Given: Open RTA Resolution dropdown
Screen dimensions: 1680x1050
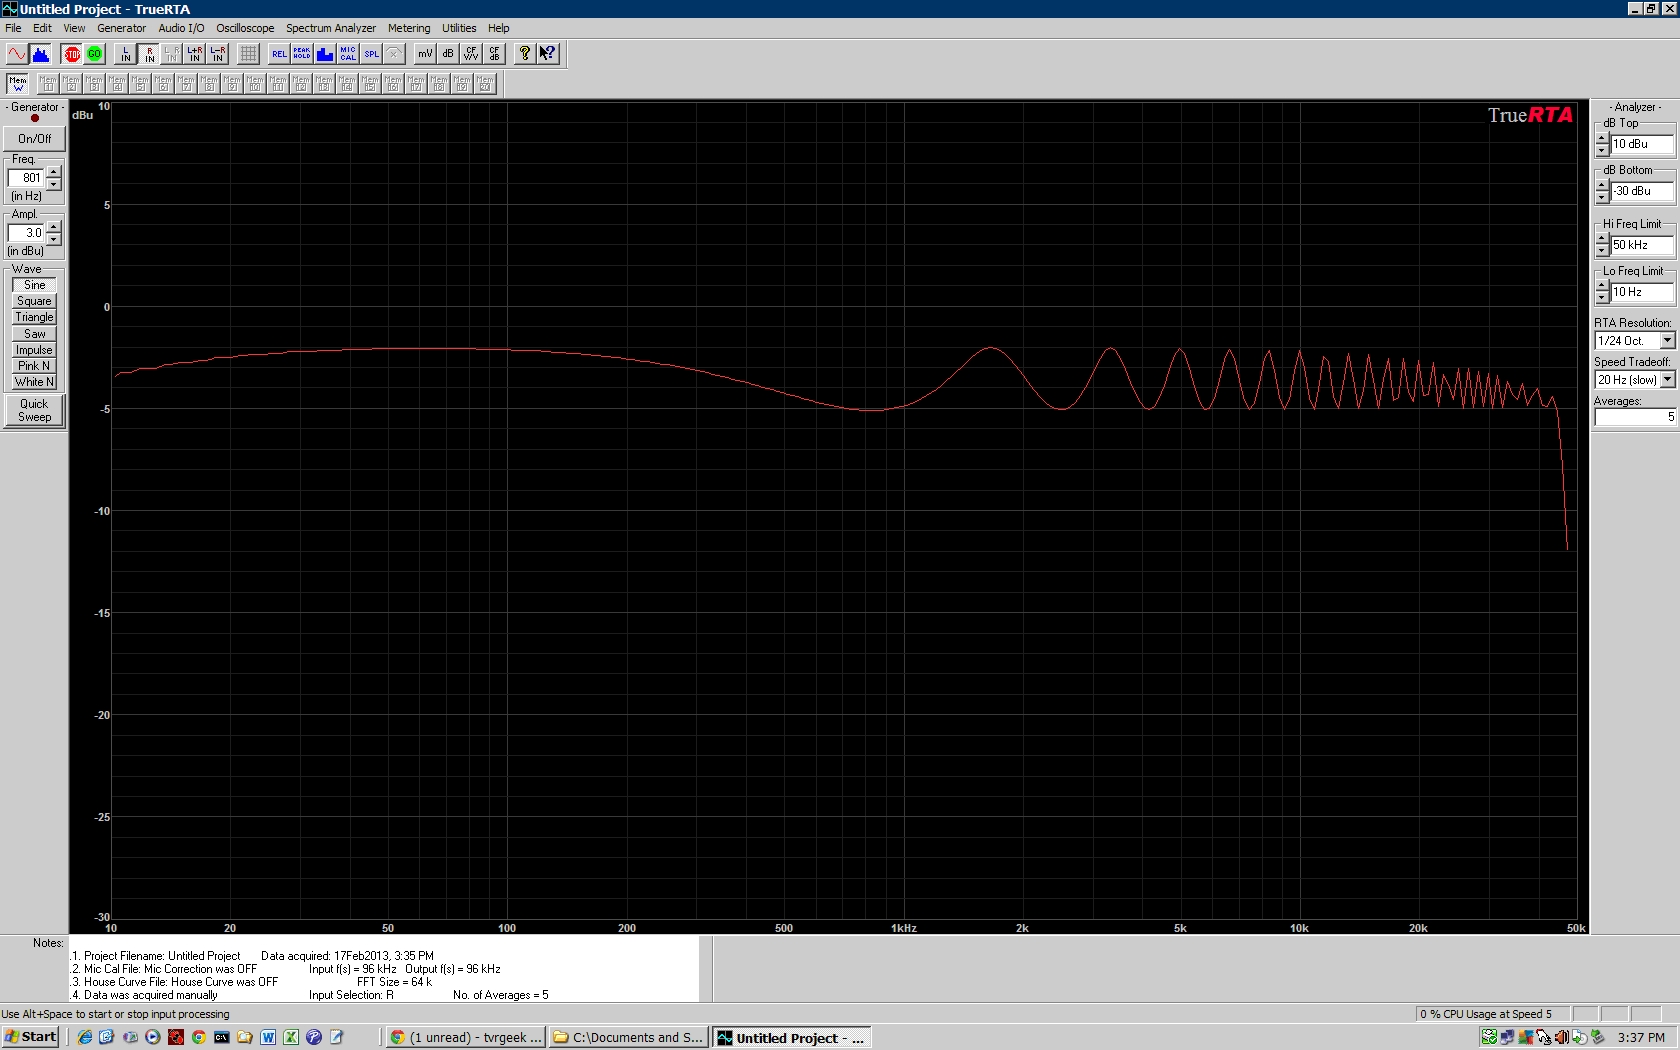Looking at the screenshot, I should click(x=1667, y=341).
